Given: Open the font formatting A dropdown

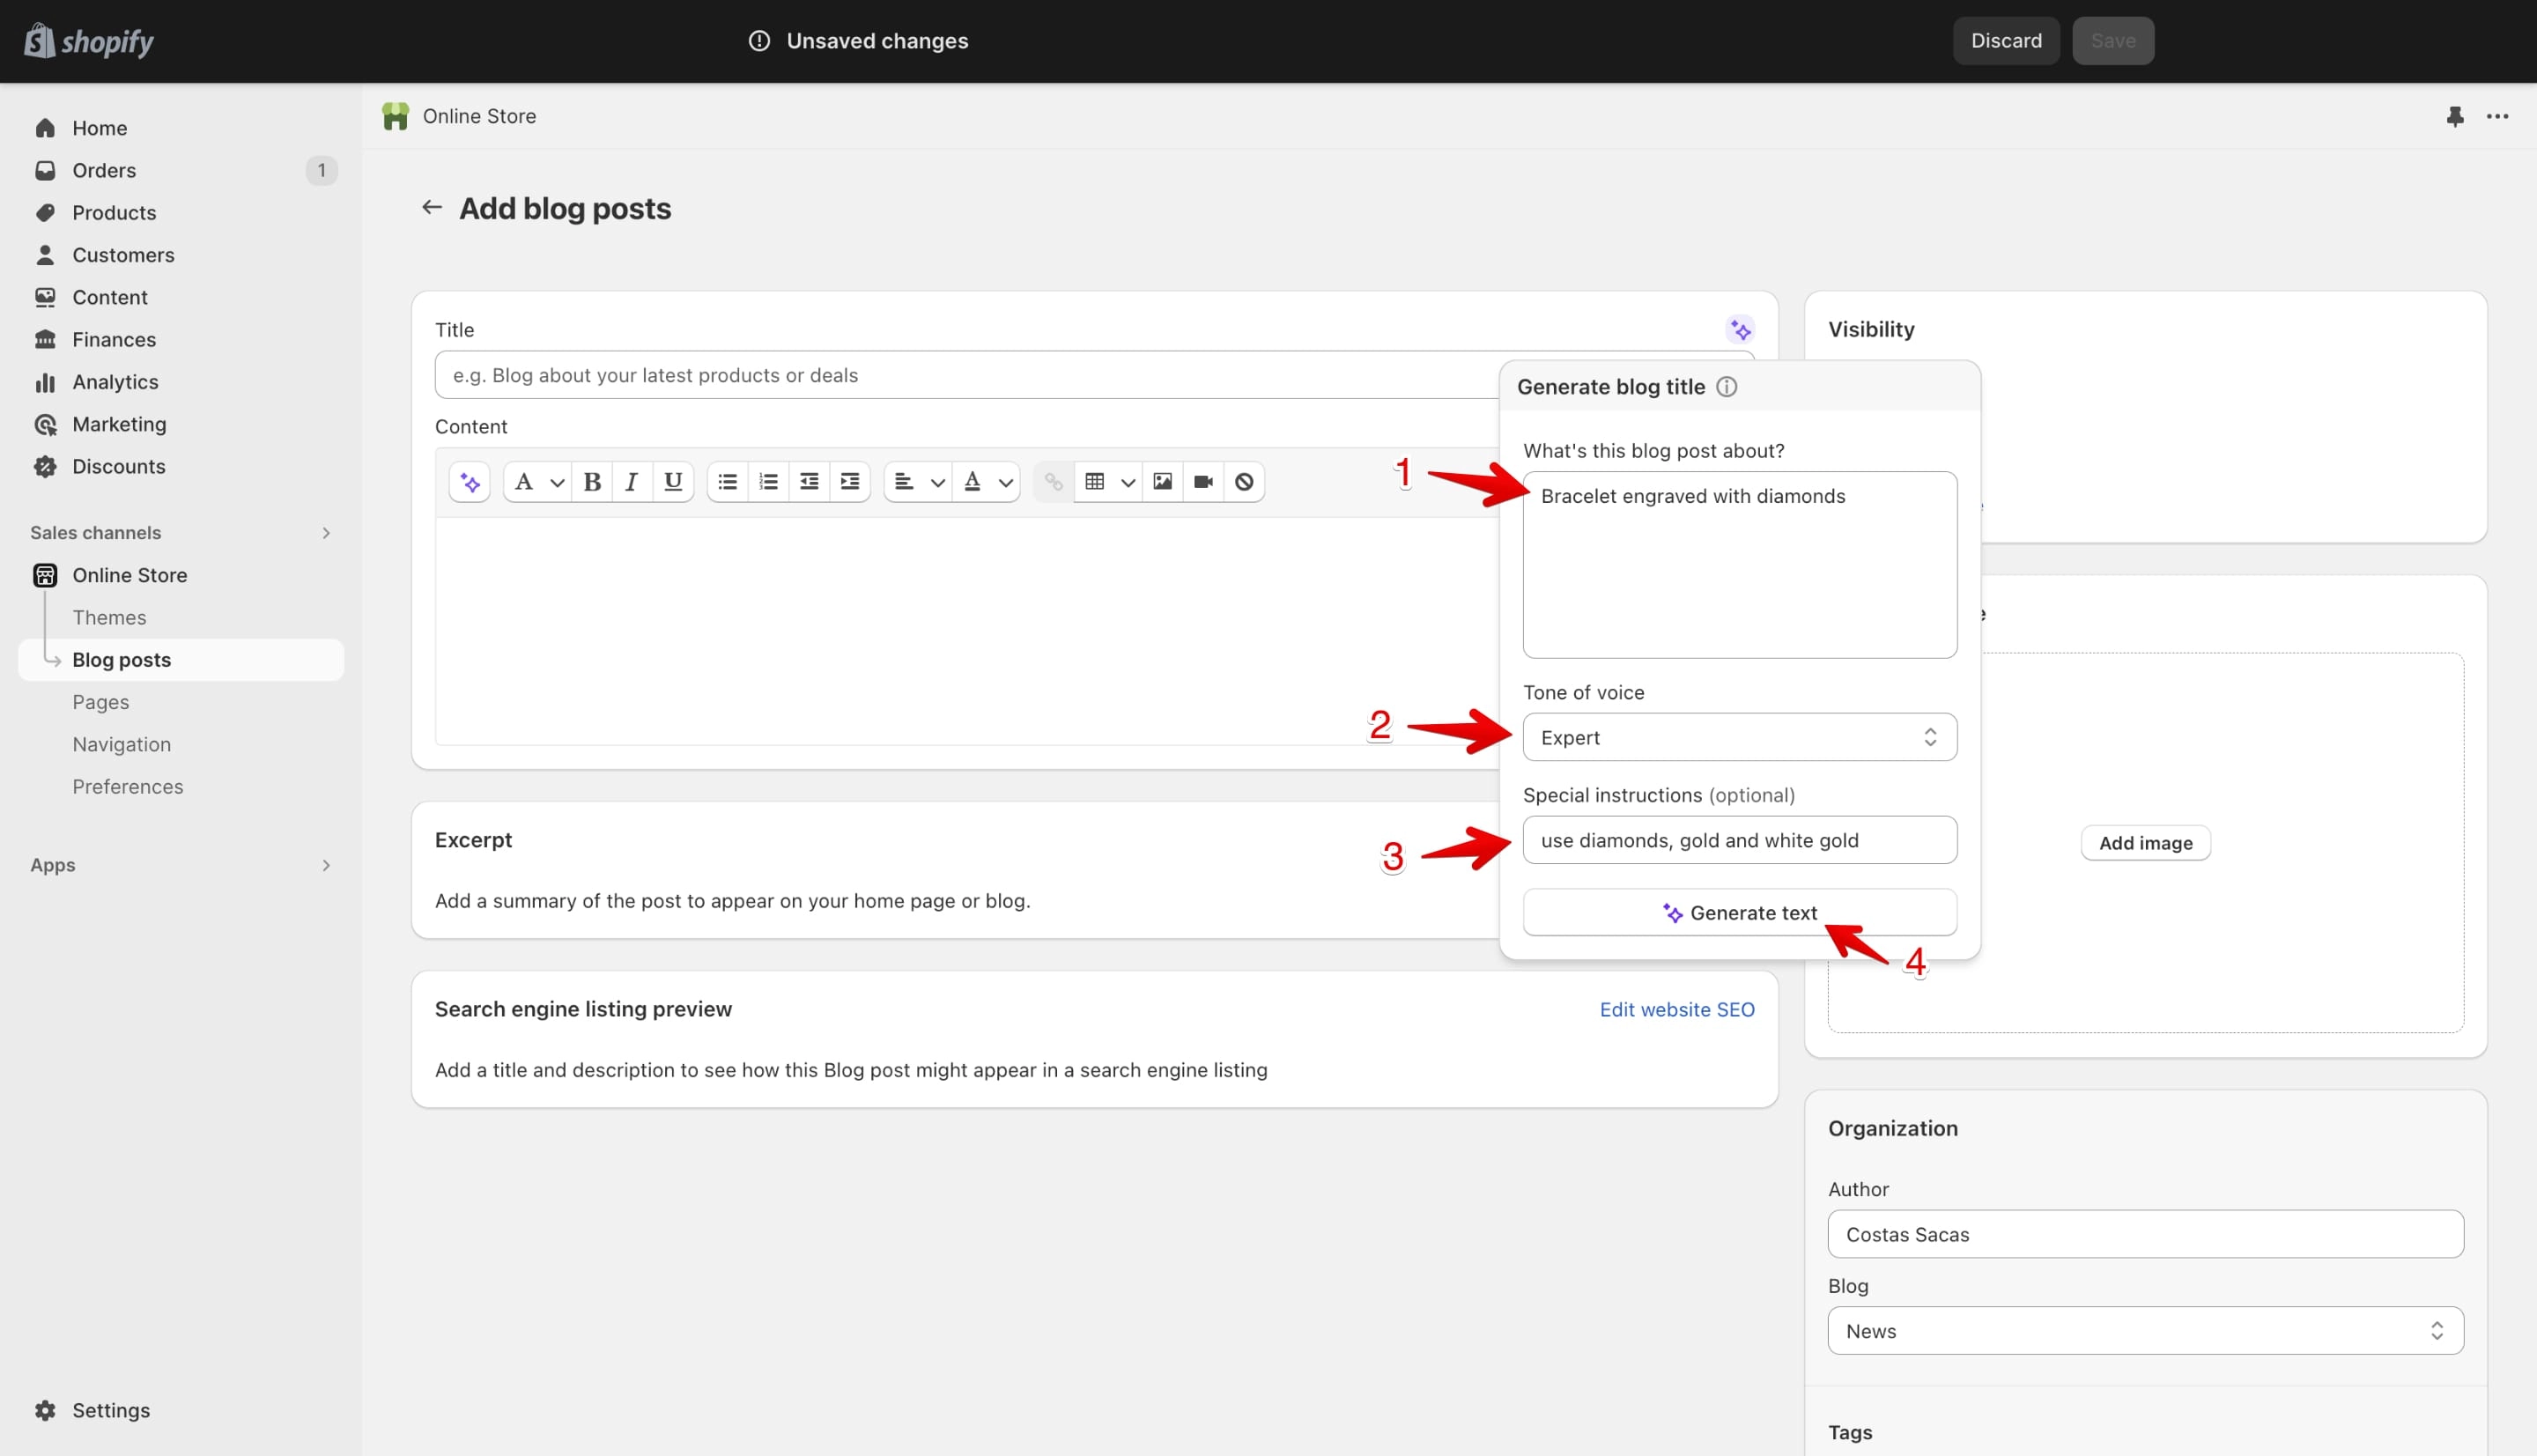Looking at the screenshot, I should click(x=538, y=482).
